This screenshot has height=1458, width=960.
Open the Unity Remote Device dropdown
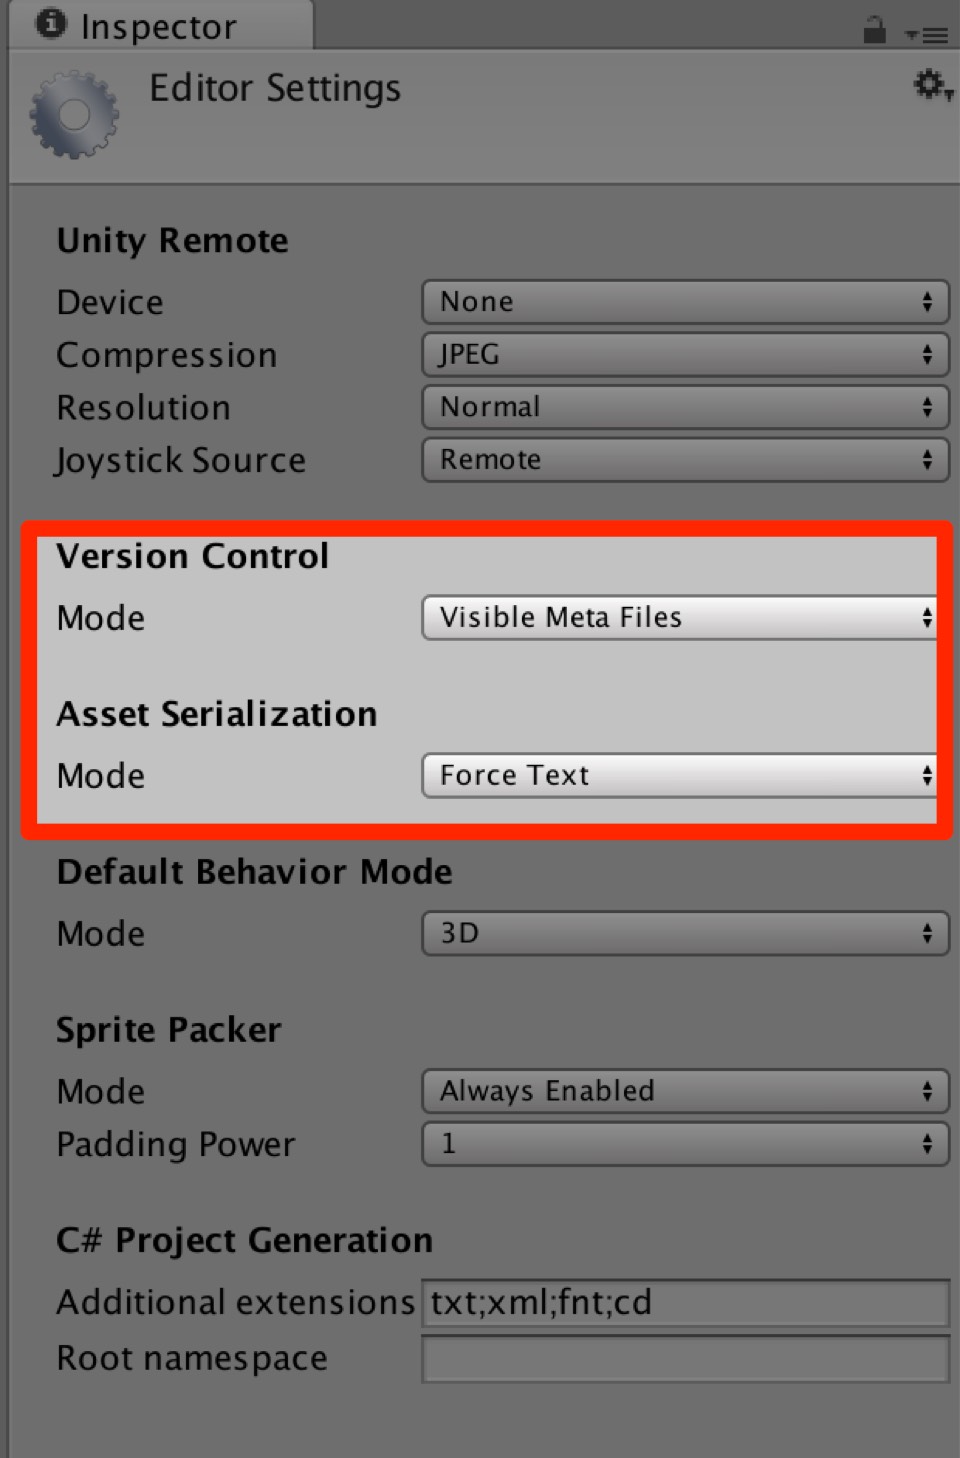pos(685,302)
